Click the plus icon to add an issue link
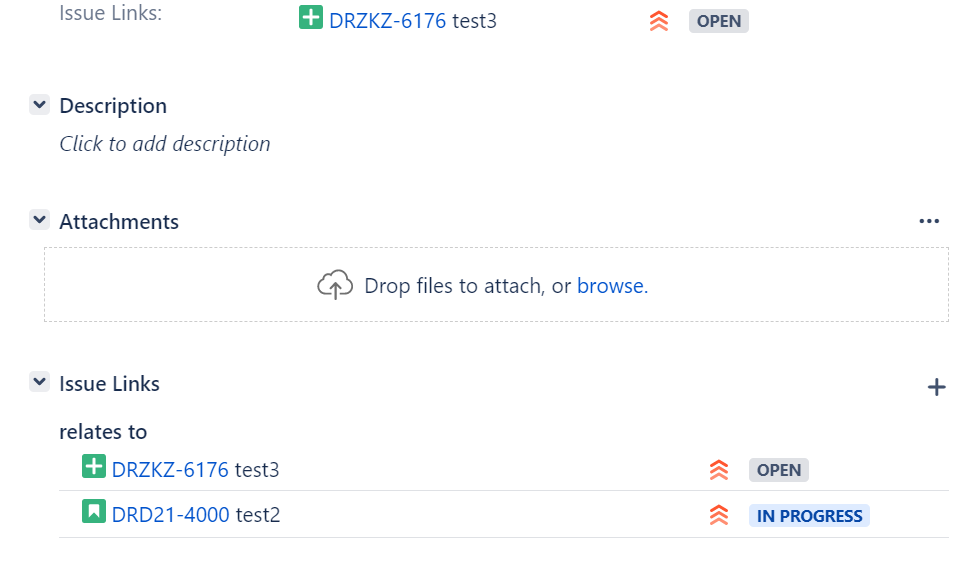Image resolution: width=964 pixels, height=579 pixels. click(x=936, y=386)
